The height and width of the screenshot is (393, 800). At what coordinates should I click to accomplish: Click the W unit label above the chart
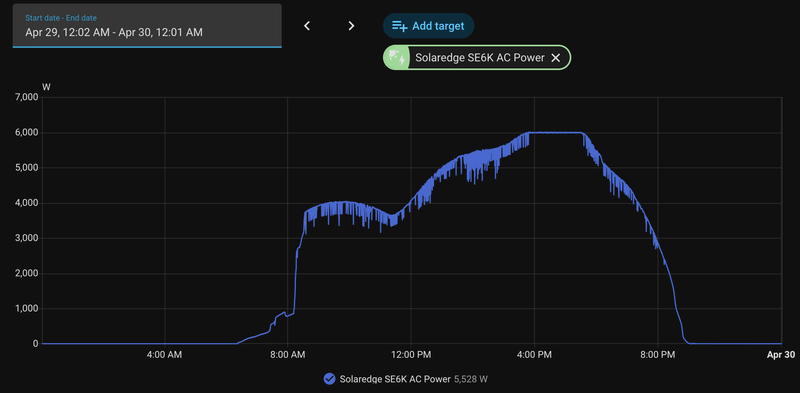(46, 87)
